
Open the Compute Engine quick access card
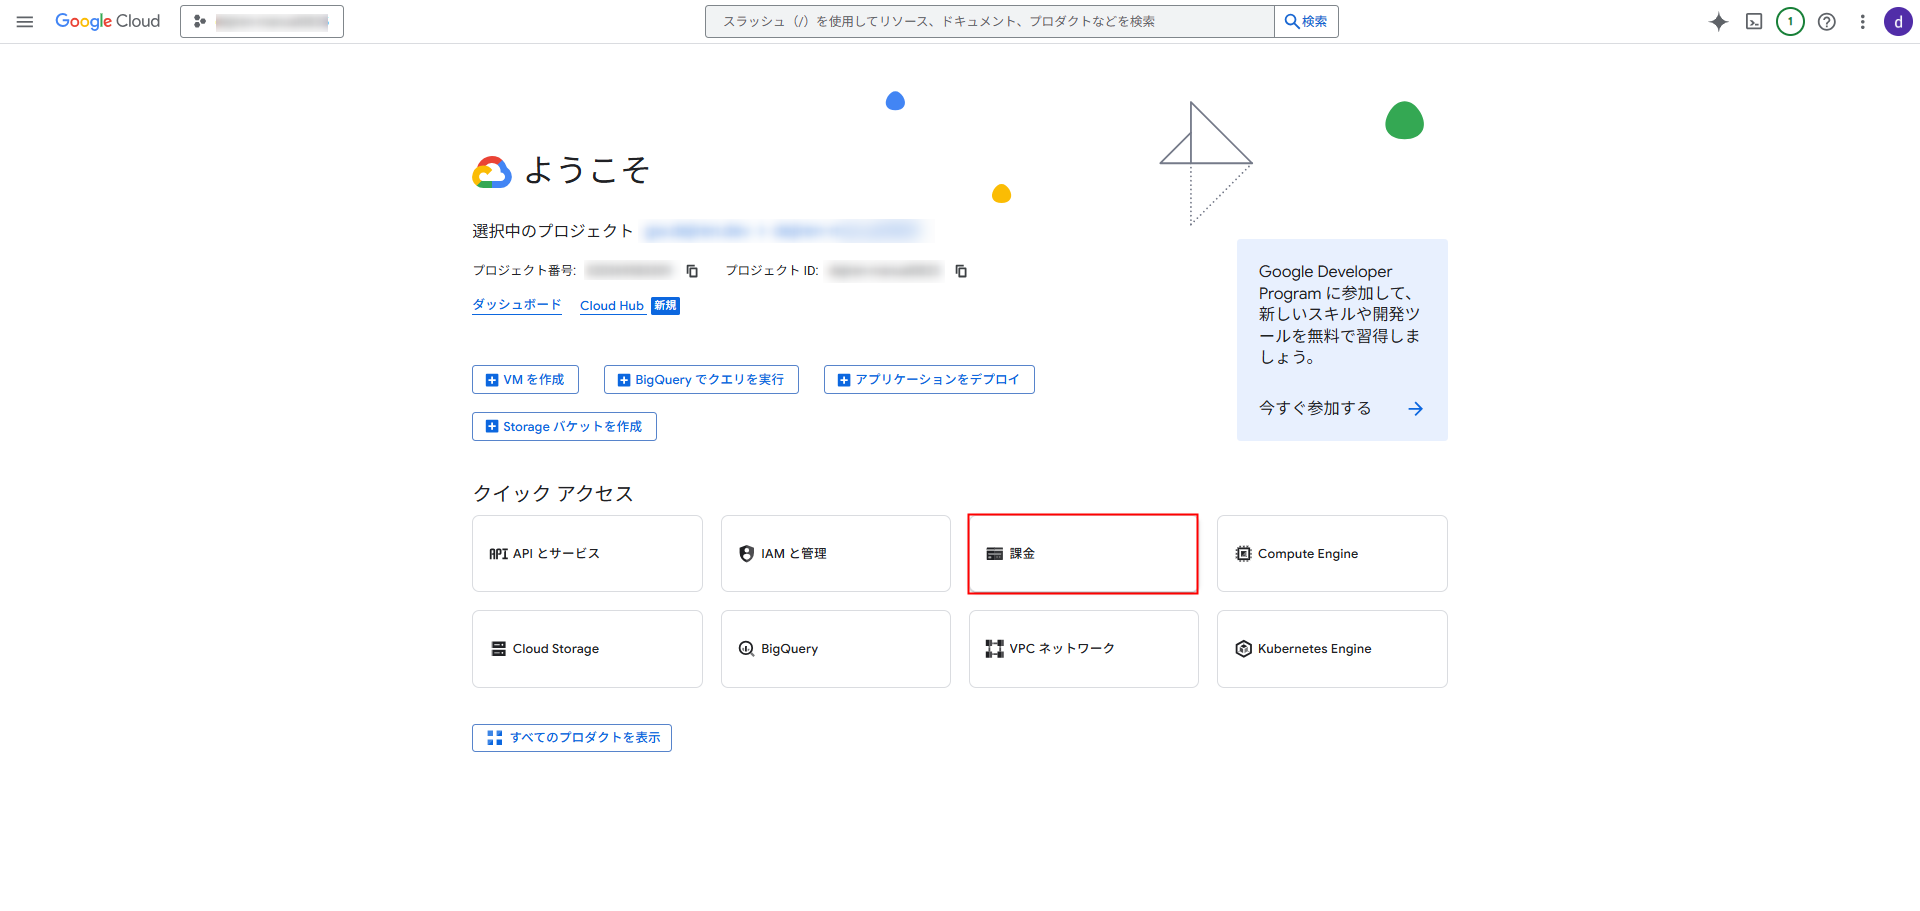coord(1331,554)
